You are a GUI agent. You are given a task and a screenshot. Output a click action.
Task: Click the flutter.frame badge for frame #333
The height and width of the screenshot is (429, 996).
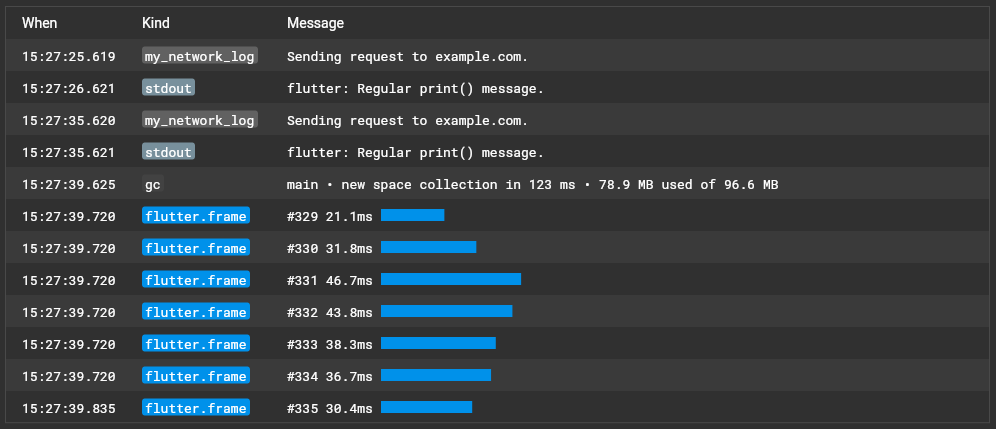coord(196,344)
